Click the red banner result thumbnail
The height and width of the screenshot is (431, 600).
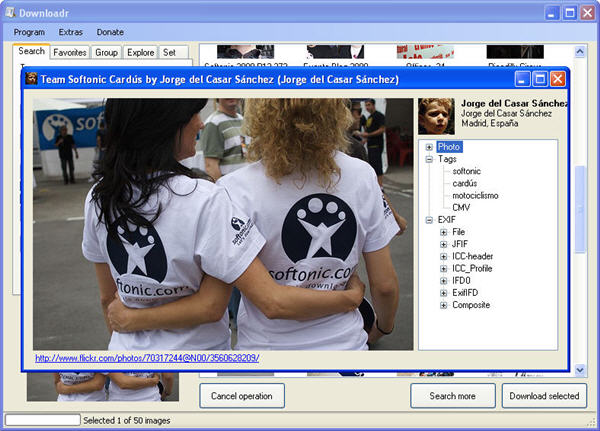[x=425, y=52]
